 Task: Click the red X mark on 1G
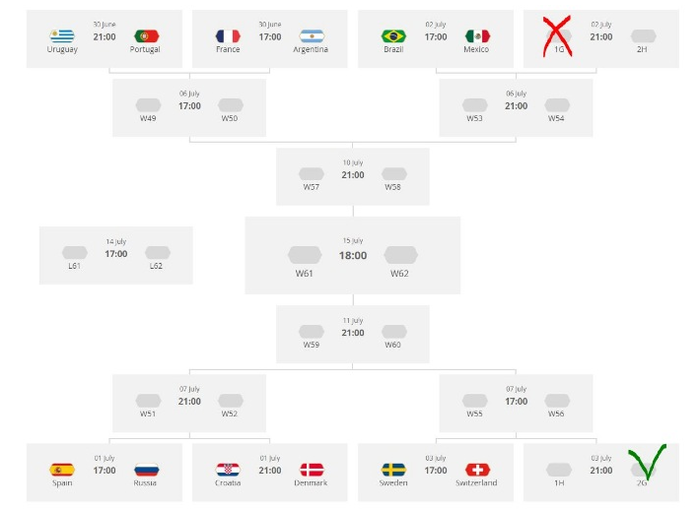(558, 36)
